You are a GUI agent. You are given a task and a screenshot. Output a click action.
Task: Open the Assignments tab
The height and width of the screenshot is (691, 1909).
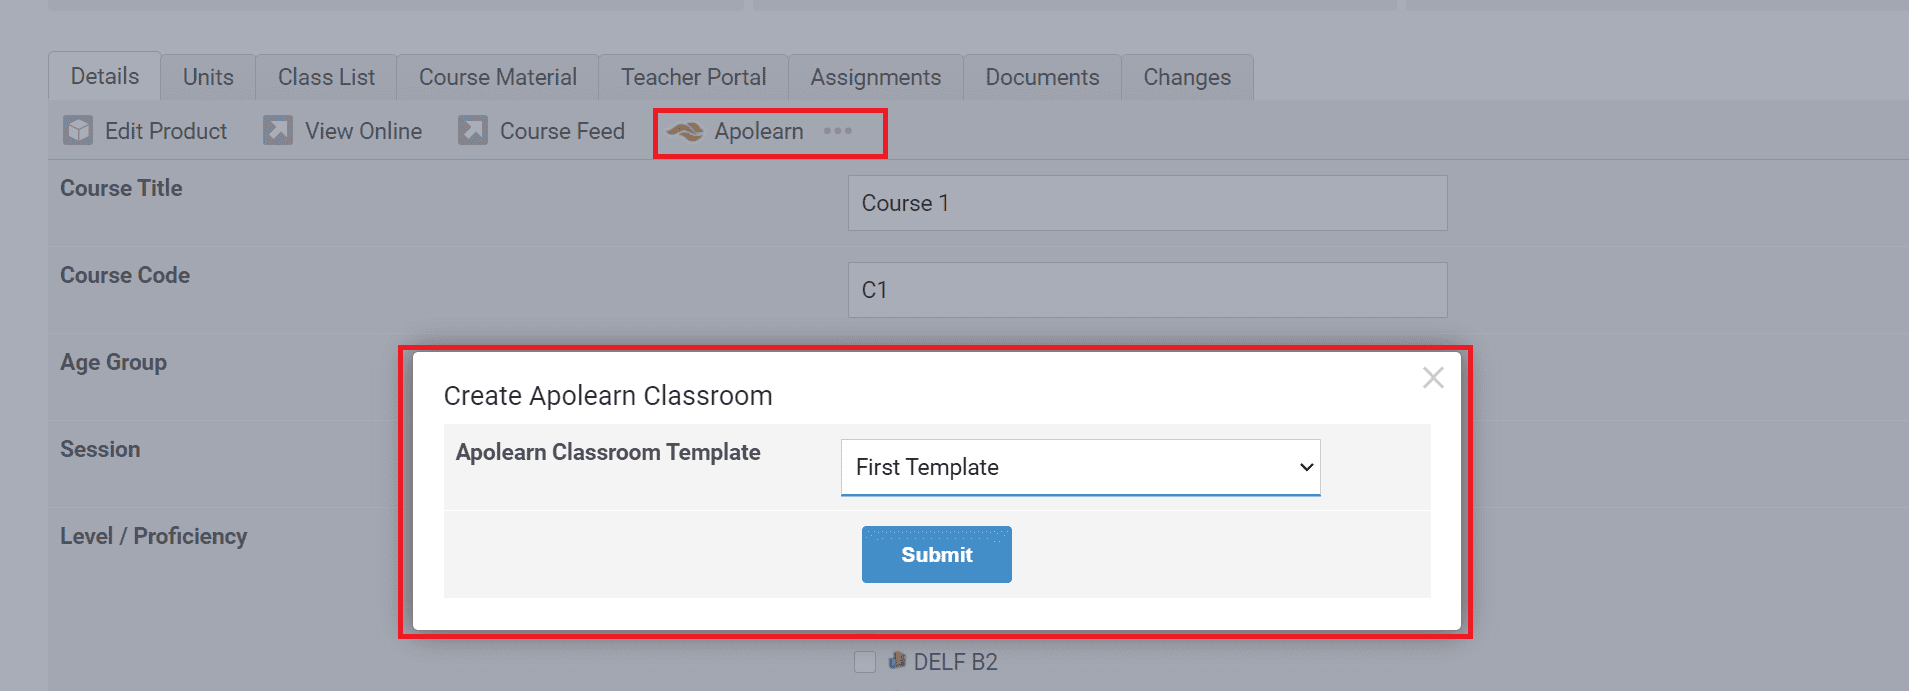tap(875, 77)
